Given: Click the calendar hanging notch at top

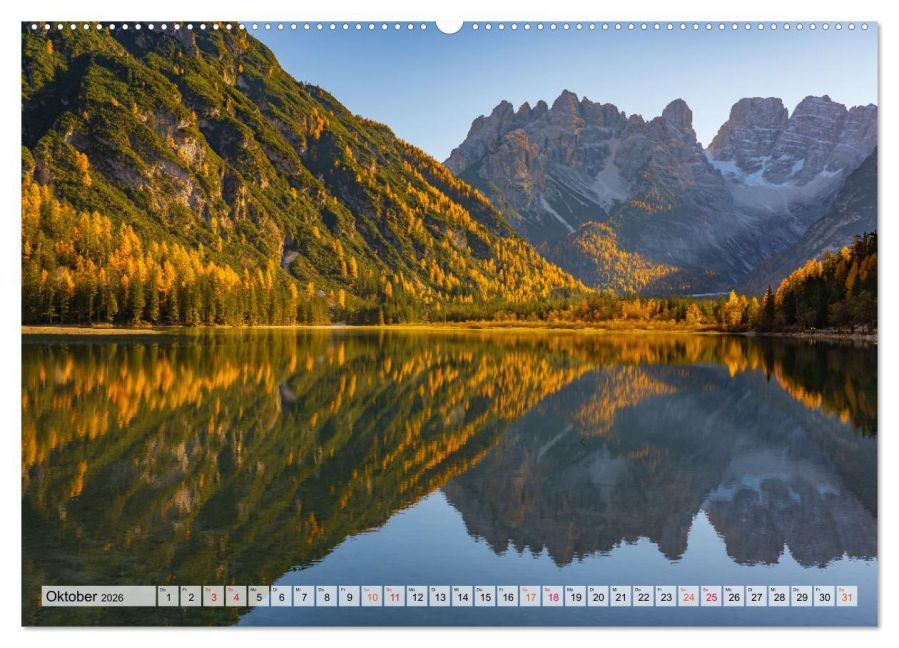Looking at the screenshot, I should (450, 26).
